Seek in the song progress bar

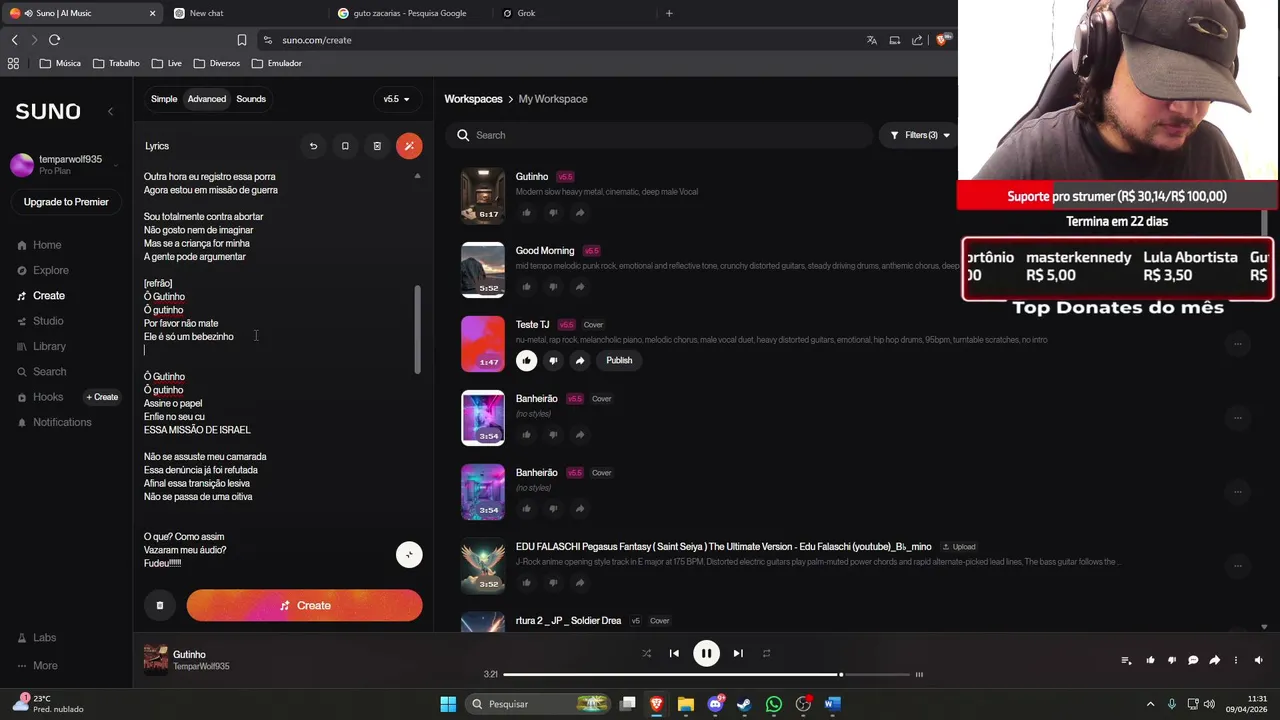706,674
